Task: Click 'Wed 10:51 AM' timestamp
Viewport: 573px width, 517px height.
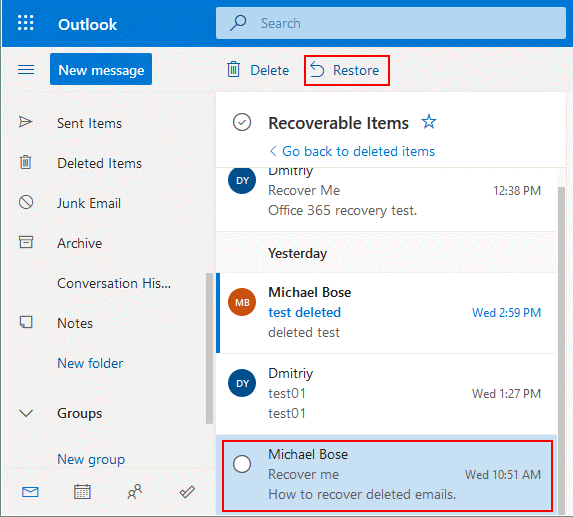Action: pyautogui.click(x=502, y=475)
